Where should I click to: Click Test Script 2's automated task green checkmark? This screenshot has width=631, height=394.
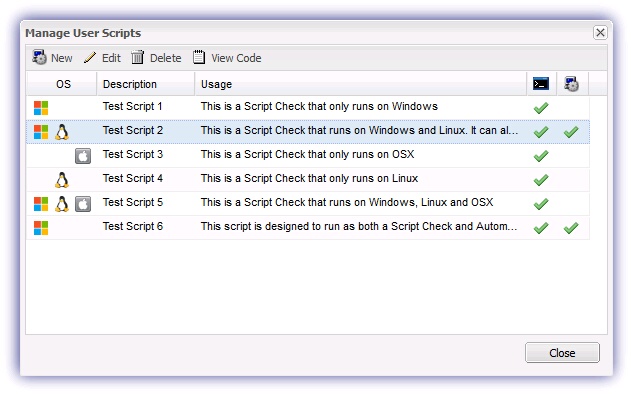[x=571, y=132]
